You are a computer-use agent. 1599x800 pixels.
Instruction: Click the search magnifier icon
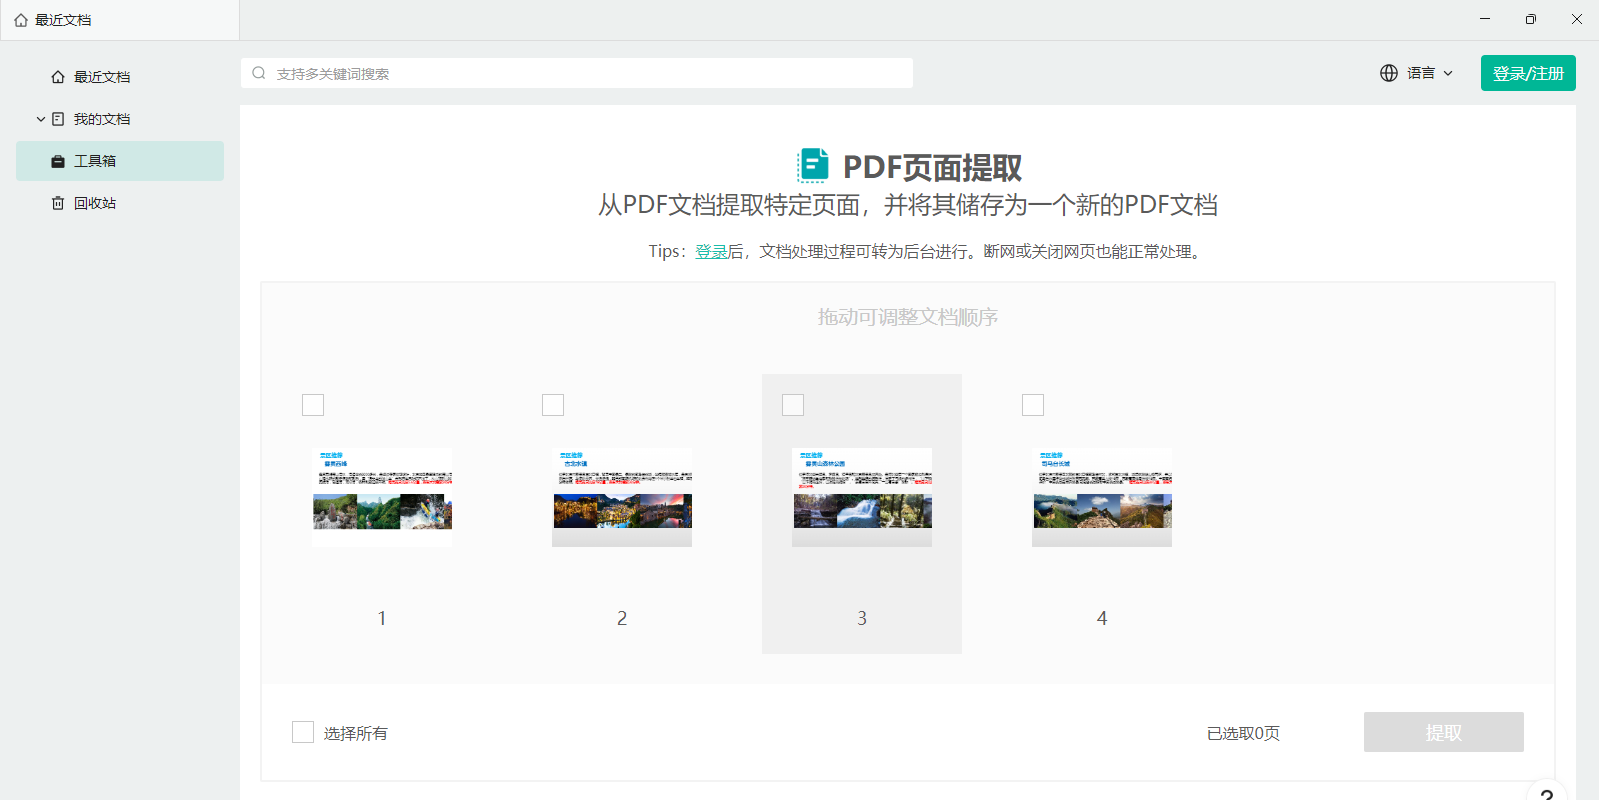[259, 73]
